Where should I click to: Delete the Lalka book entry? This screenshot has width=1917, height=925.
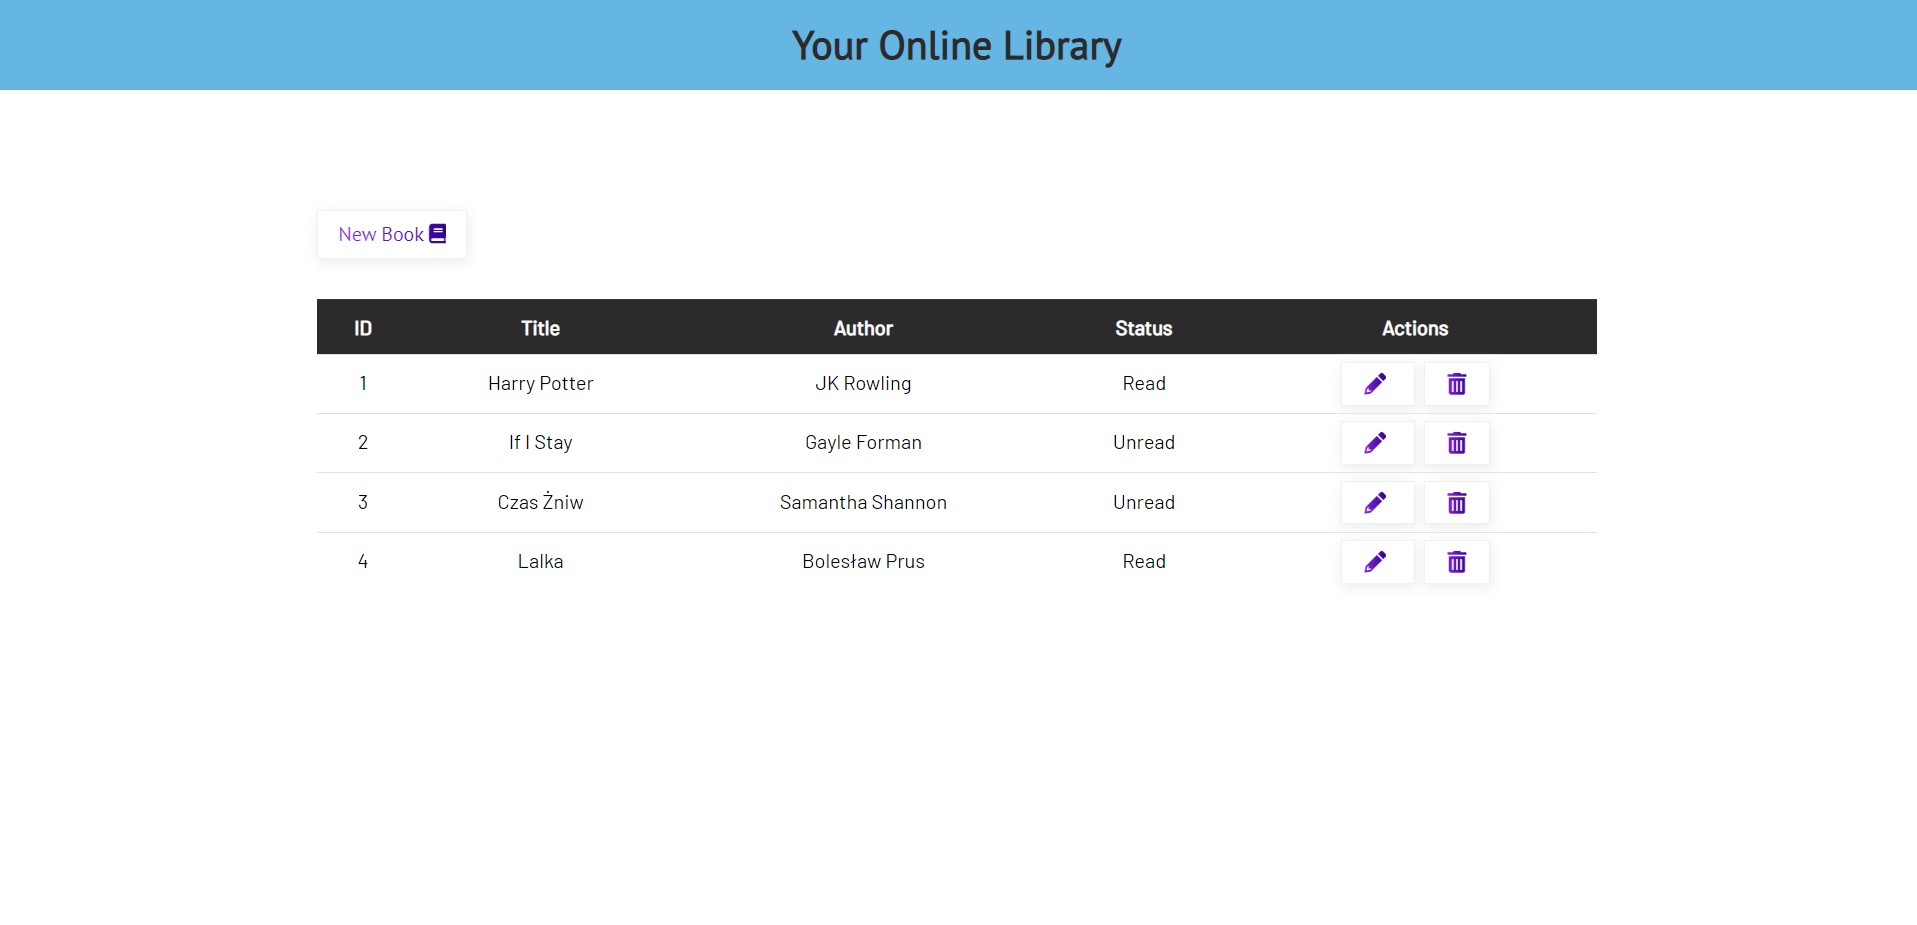1456,561
